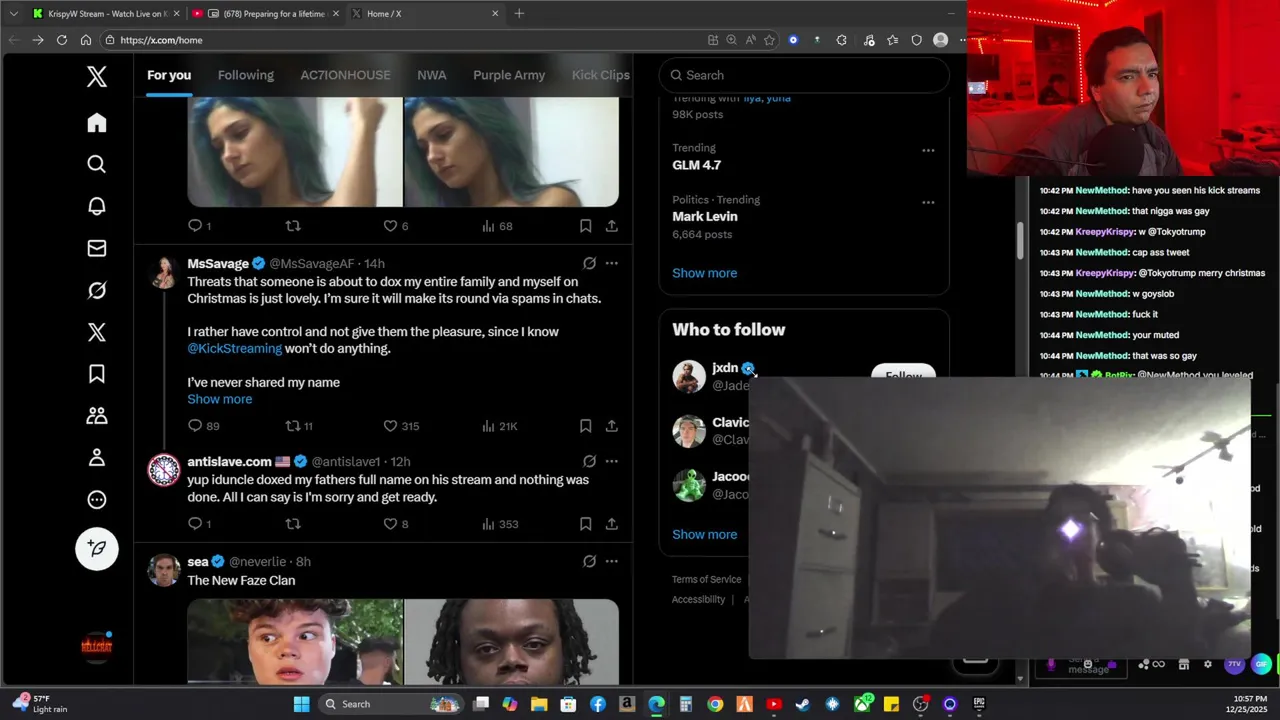
Task: Open the X Home icon in sidebar
Action: pos(97,123)
